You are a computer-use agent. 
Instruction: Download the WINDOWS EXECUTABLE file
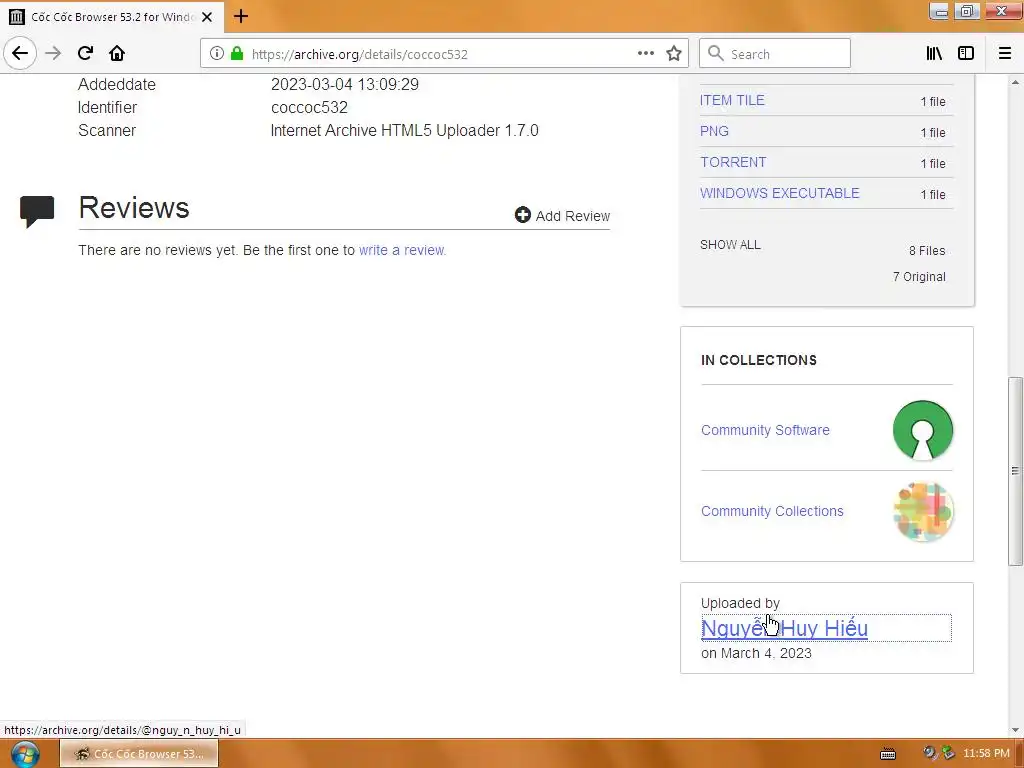click(780, 193)
